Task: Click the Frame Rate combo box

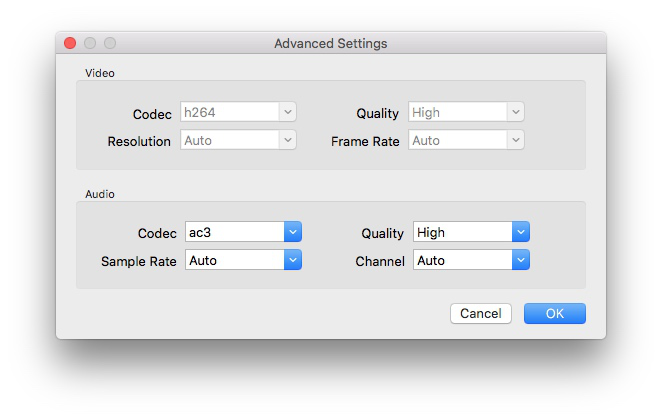Action: (466, 141)
